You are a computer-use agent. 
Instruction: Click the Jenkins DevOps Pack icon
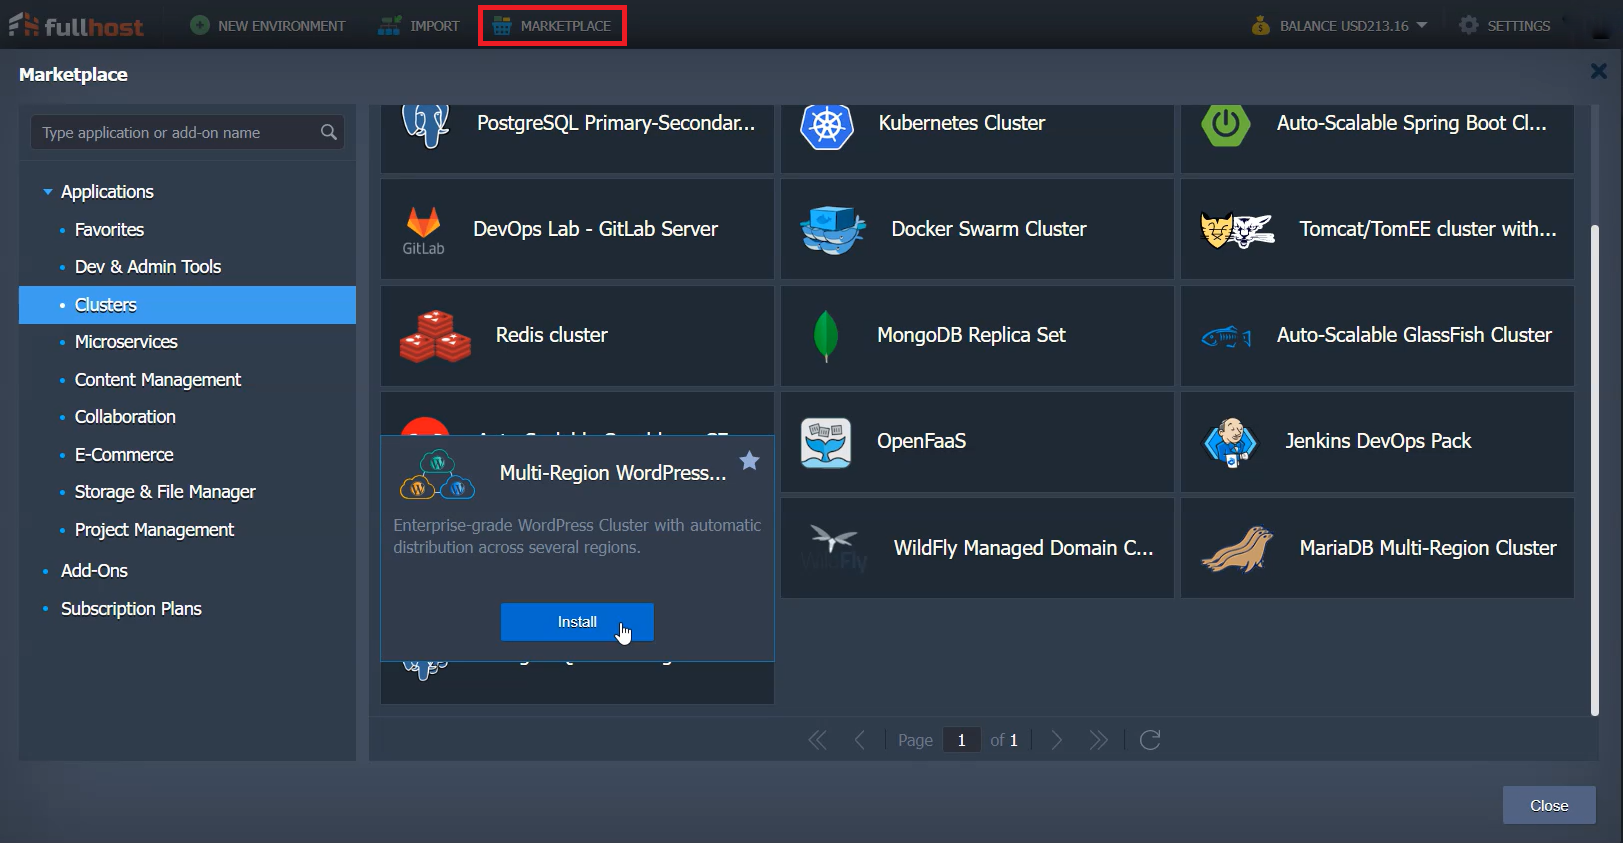pos(1230,442)
